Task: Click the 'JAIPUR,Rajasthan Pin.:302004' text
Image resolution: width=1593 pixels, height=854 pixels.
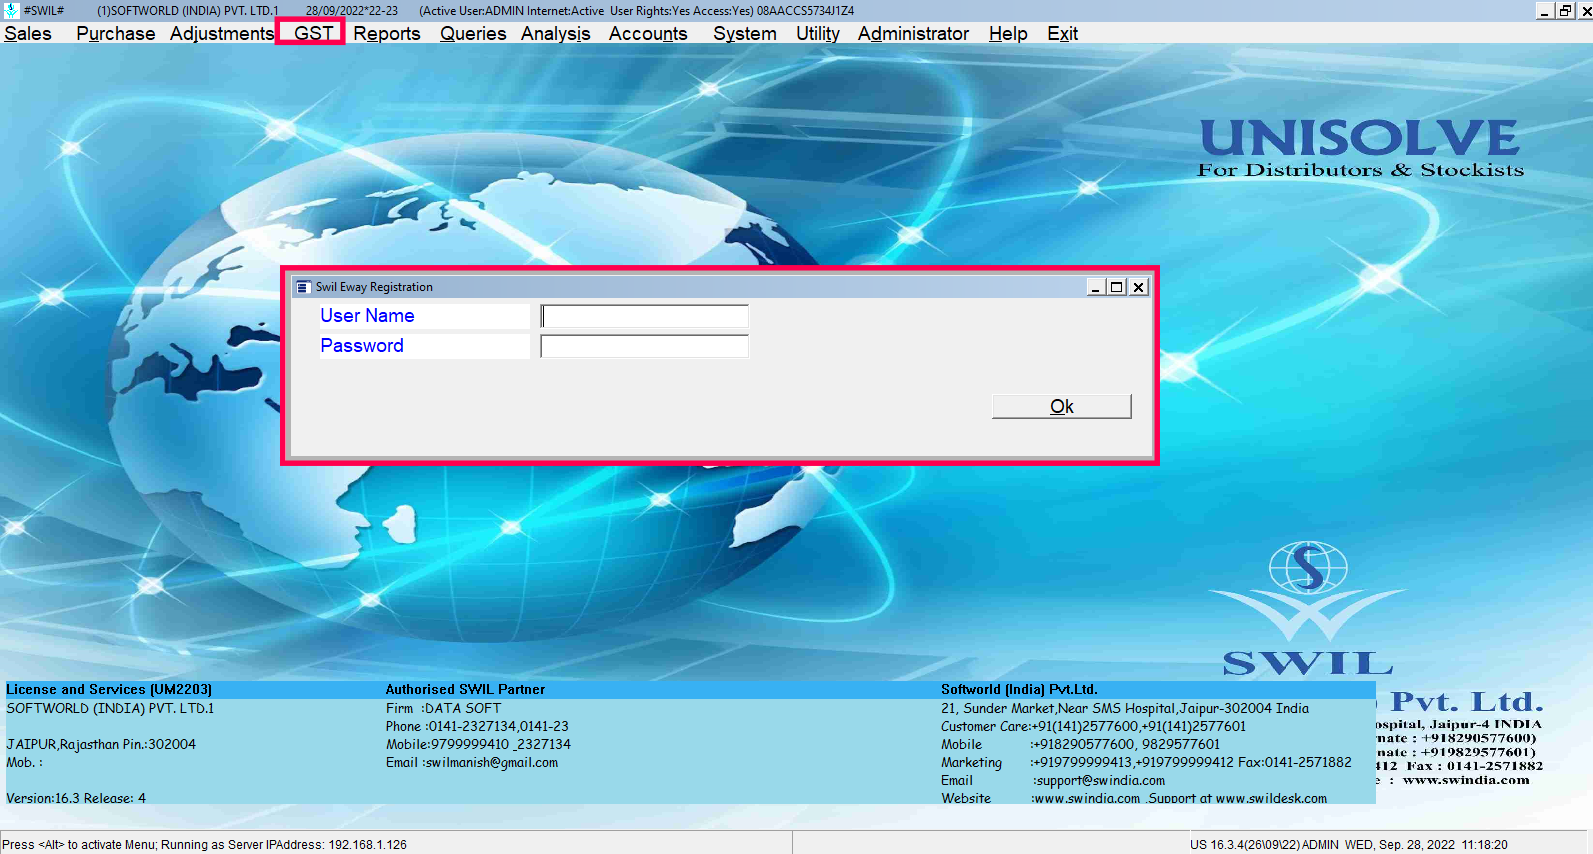Action: 101,745
